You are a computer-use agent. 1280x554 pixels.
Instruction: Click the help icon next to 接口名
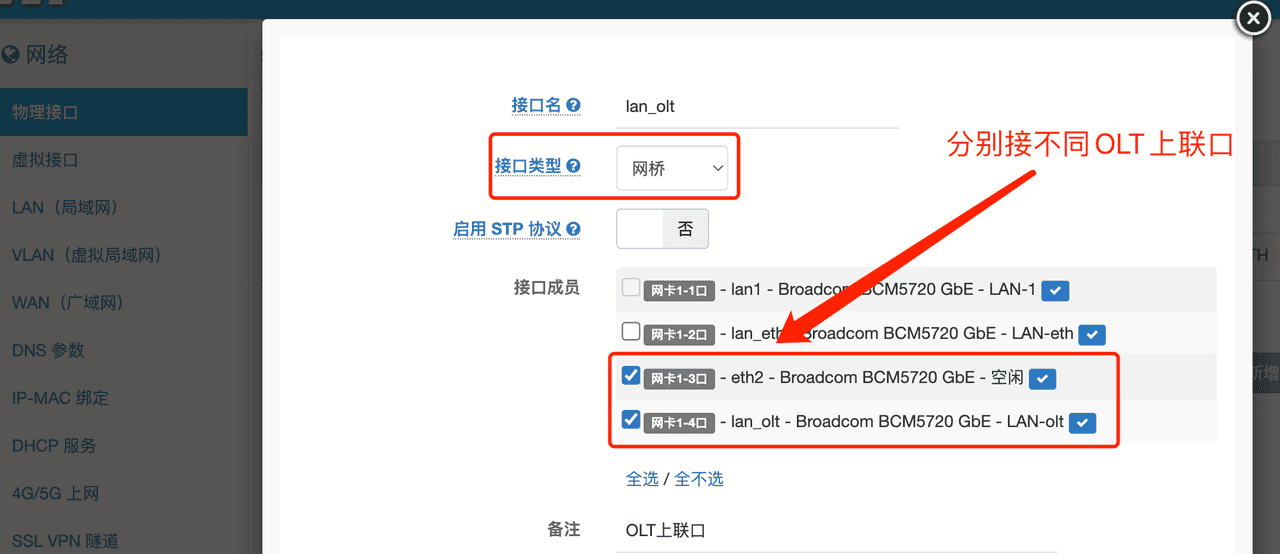pyautogui.click(x=573, y=105)
